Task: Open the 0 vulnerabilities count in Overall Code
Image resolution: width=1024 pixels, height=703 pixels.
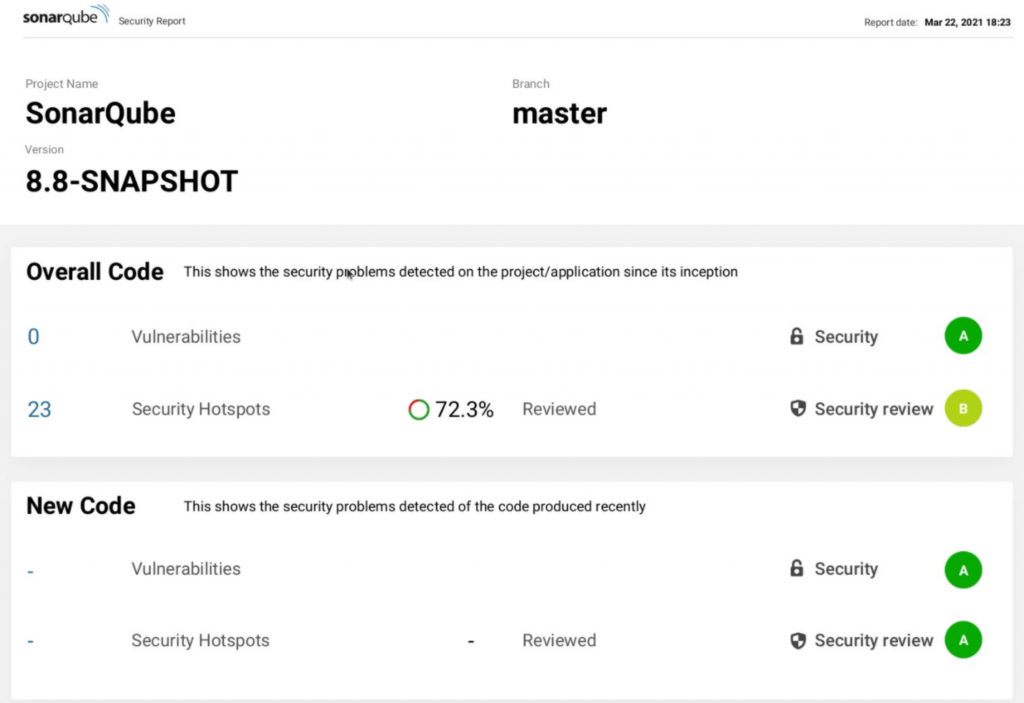Action: (33, 336)
